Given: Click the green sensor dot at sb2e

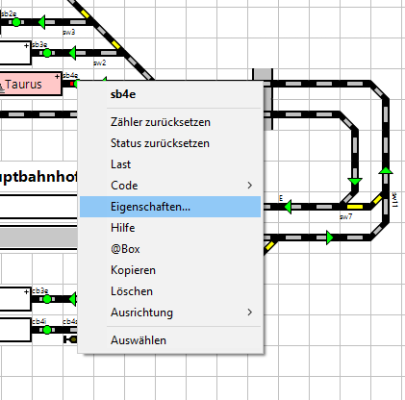Looking at the screenshot, I should tap(16, 22).
